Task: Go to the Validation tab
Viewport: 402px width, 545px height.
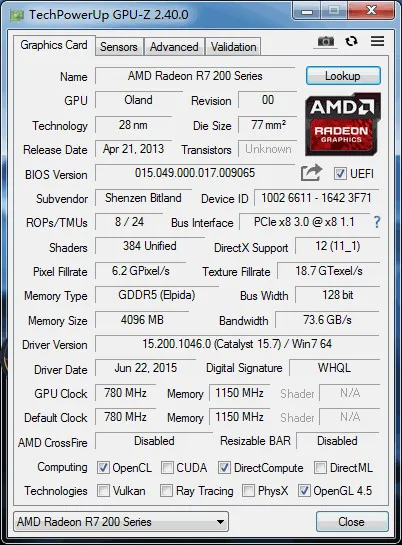Action: click(x=233, y=47)
